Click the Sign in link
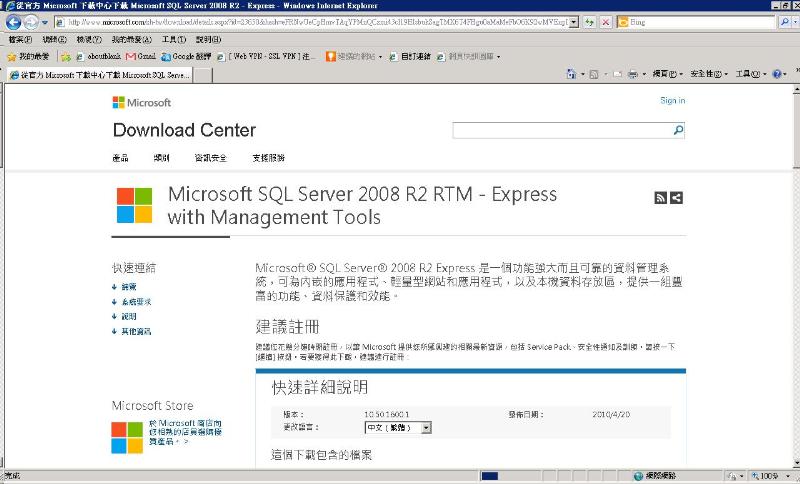Image resolution: width=800 pixels, height=484 pixels. coord(672,100)
